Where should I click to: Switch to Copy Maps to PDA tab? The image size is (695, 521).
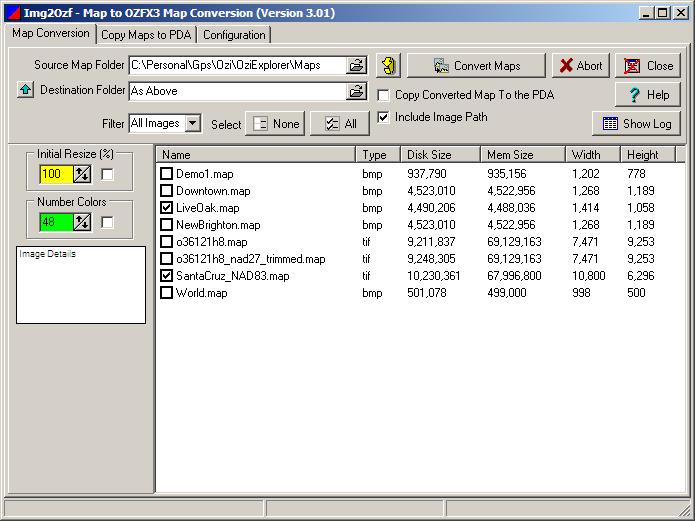coord(146,35)
